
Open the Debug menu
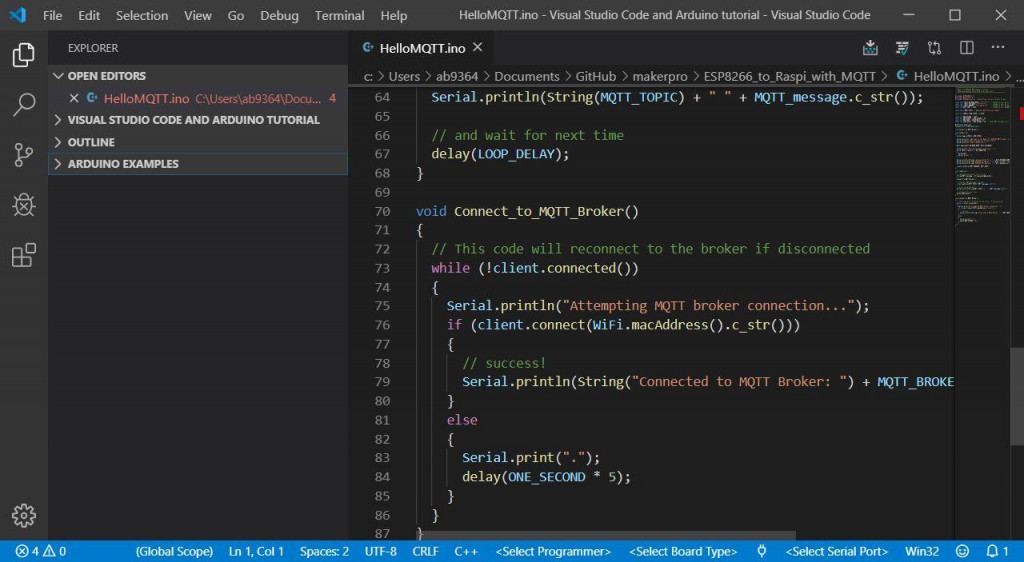tap(279, 15)
